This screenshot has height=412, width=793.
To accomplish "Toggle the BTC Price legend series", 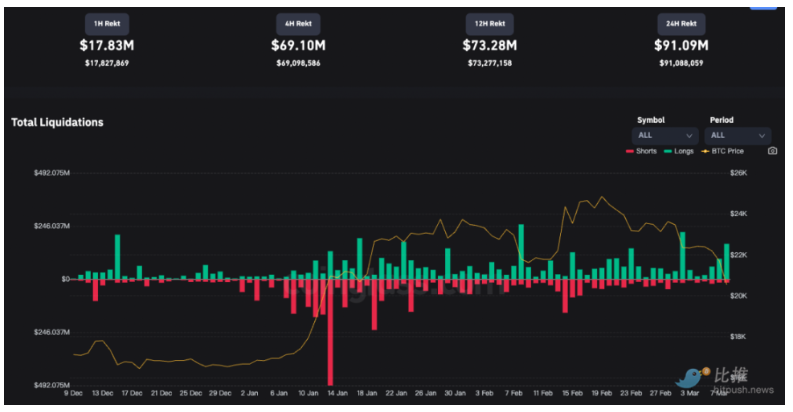I will 722,151.
